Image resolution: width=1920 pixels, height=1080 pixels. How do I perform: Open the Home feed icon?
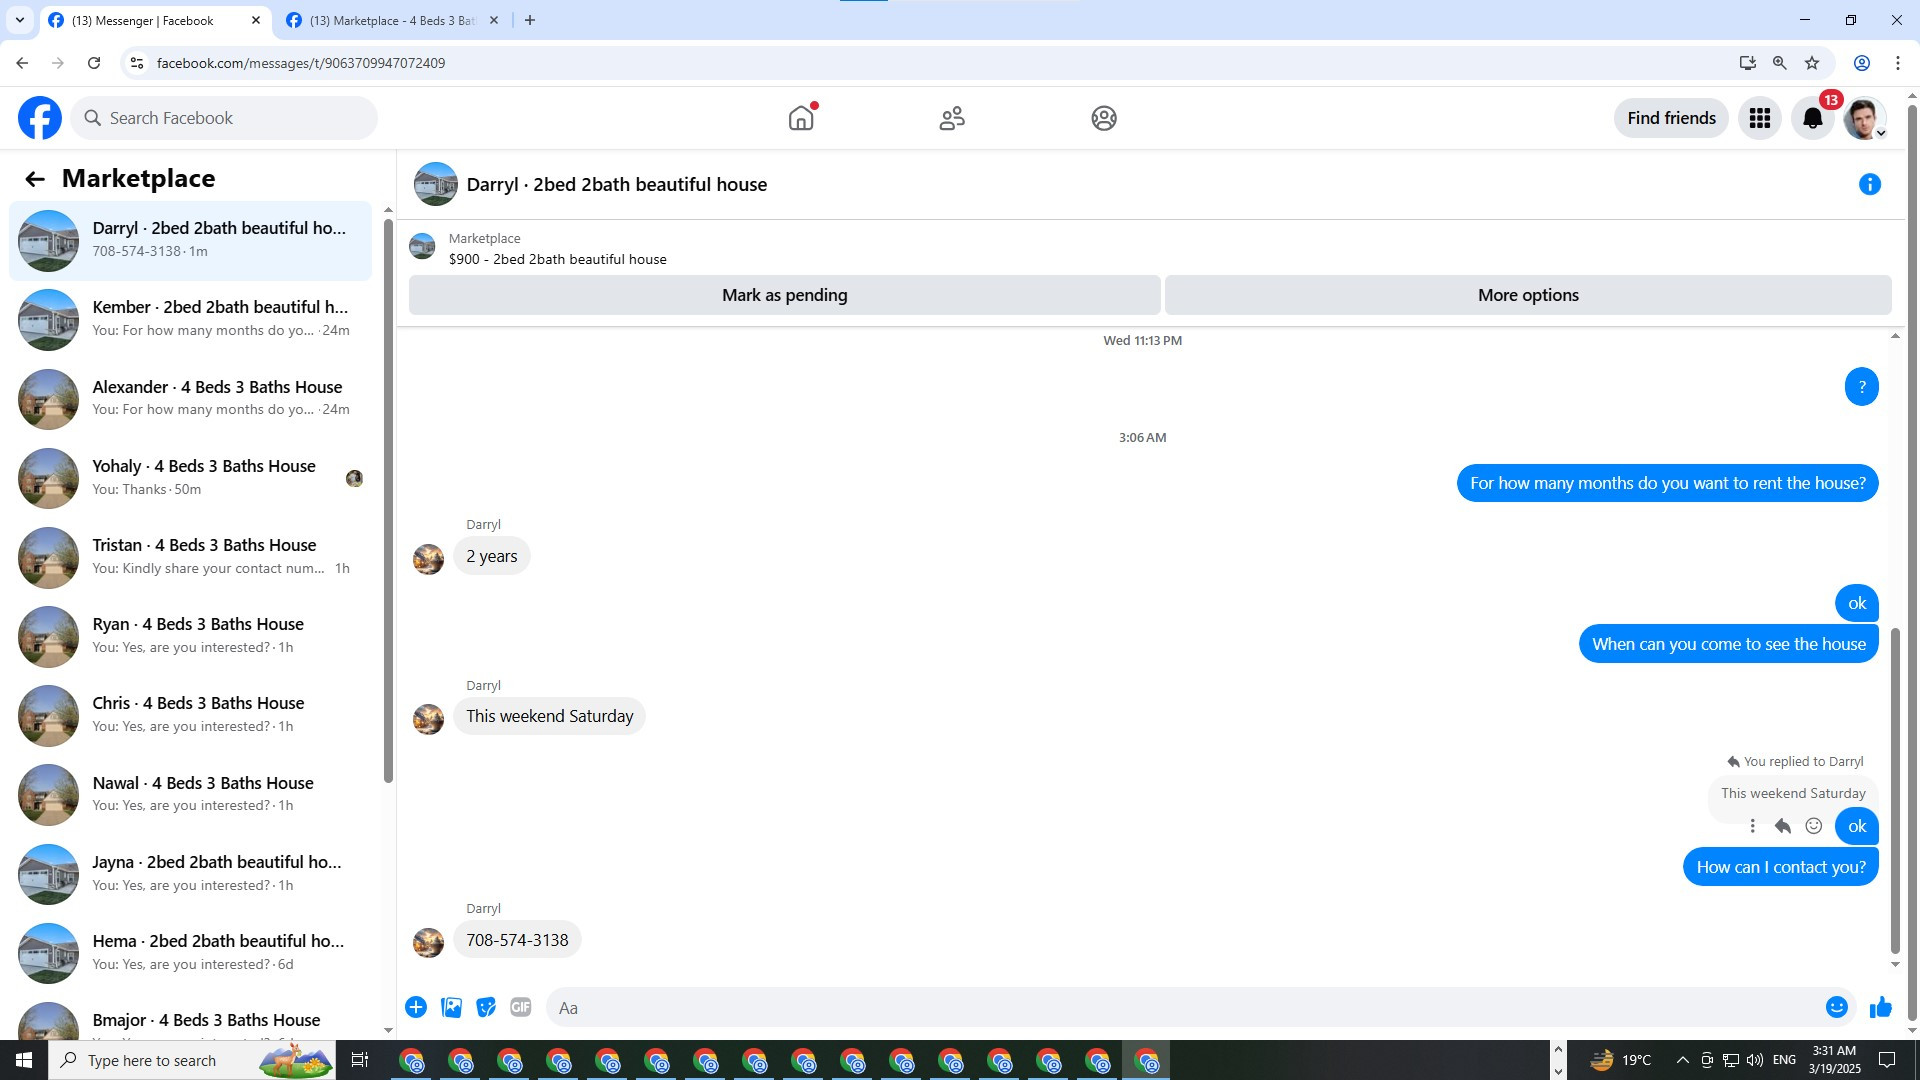tap(801, 118)
